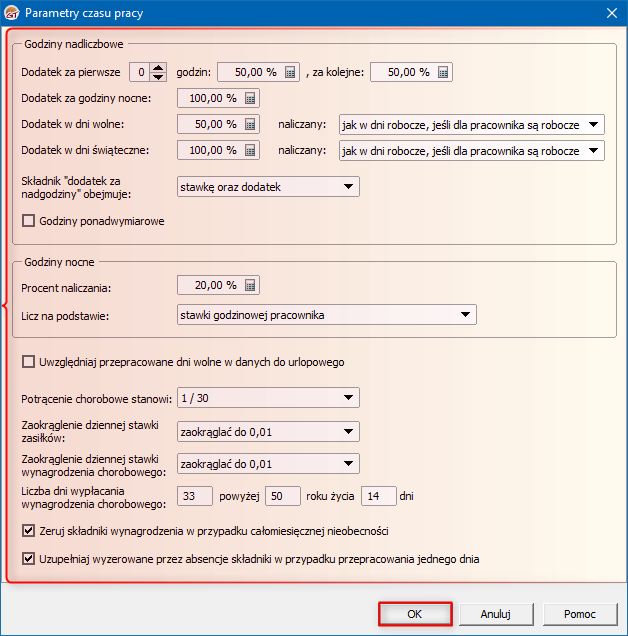The height and width of the screenshot is (636, 628).
Task: Expand 'Składnik dodatek za nadgodziny obejmuje' dropdown
Action: click(x=348, y=186)
